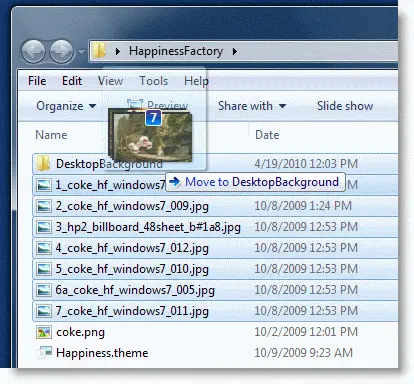This screenshot has width=414, height=384.
Task: Click the folder icon in address bar
Action: 99,51
